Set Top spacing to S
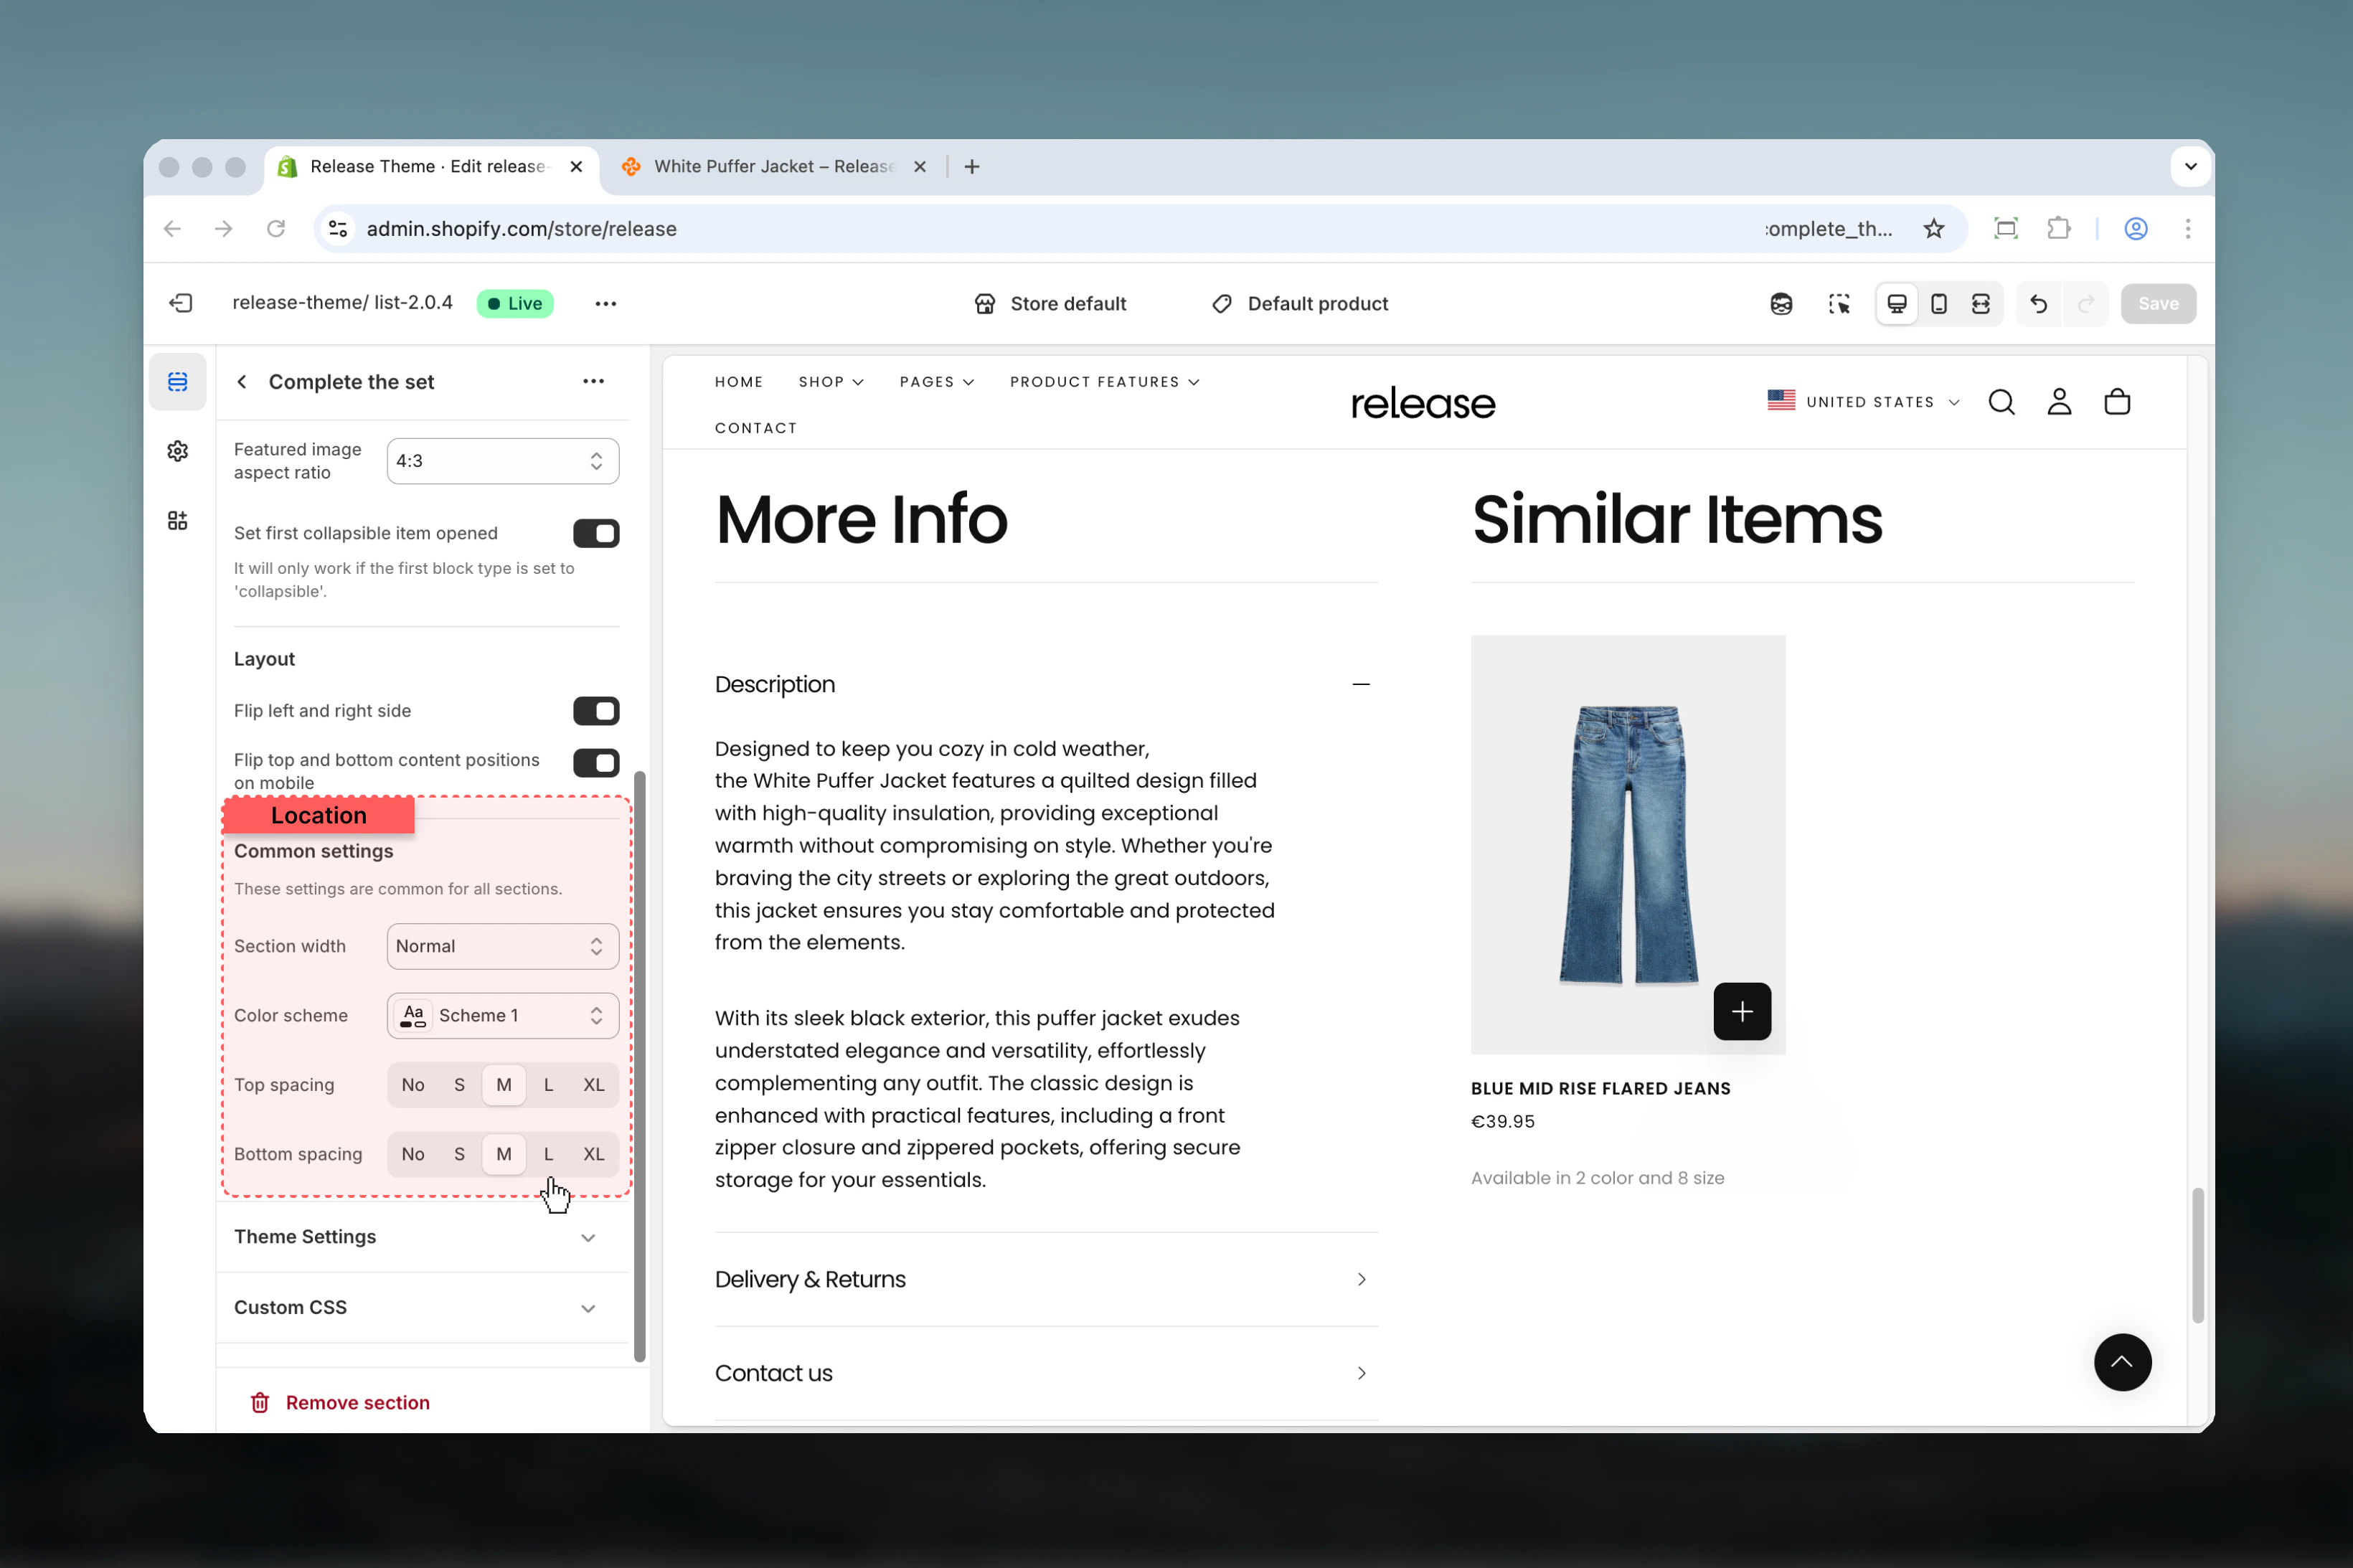 click(x=459, y=1085)
